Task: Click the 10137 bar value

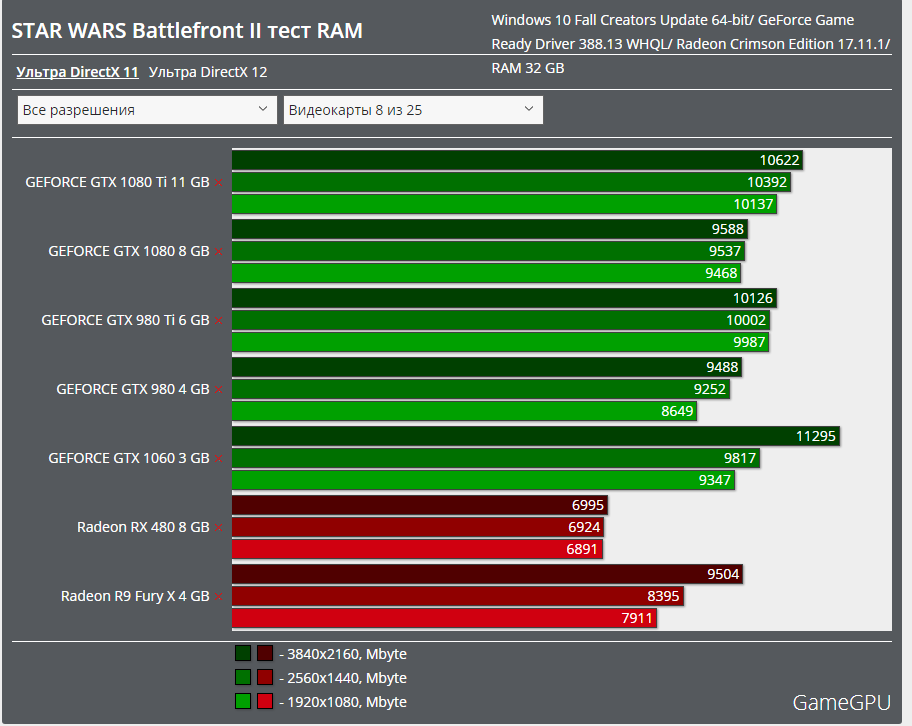Action: [x=753, y=204]
